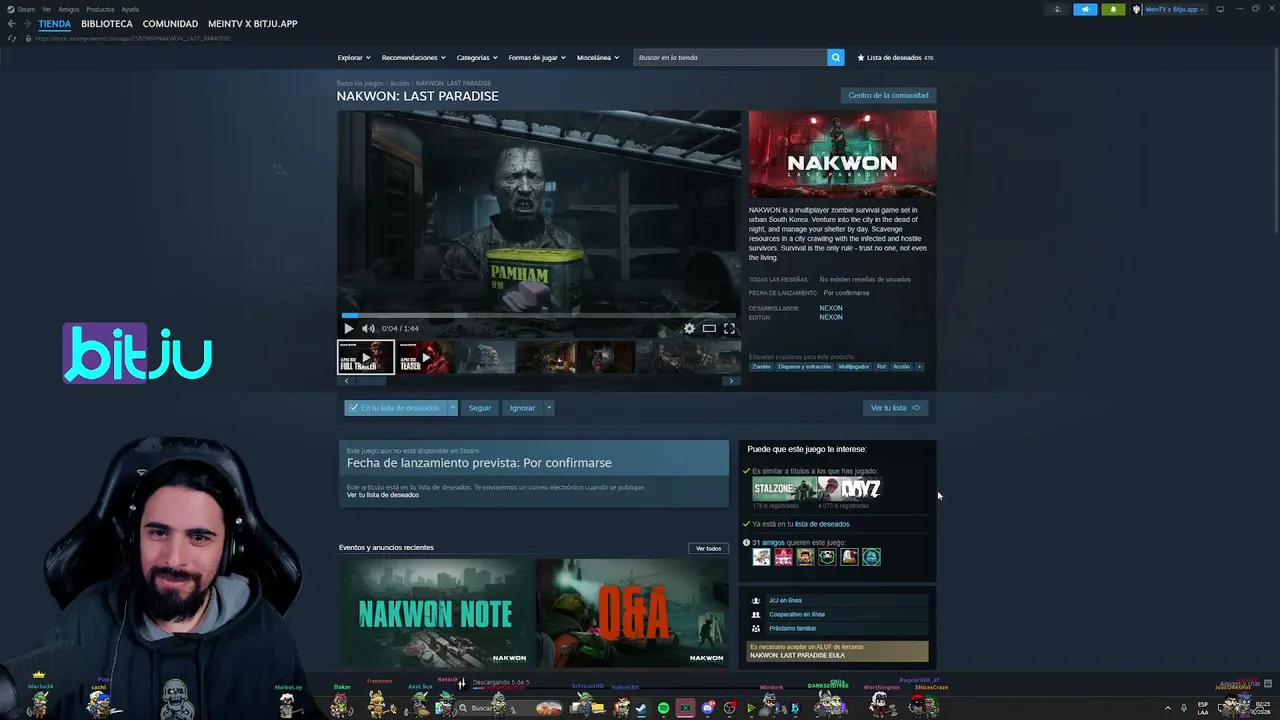Open the notifications bell
1280x720 pixels.
coord(1113,9)
